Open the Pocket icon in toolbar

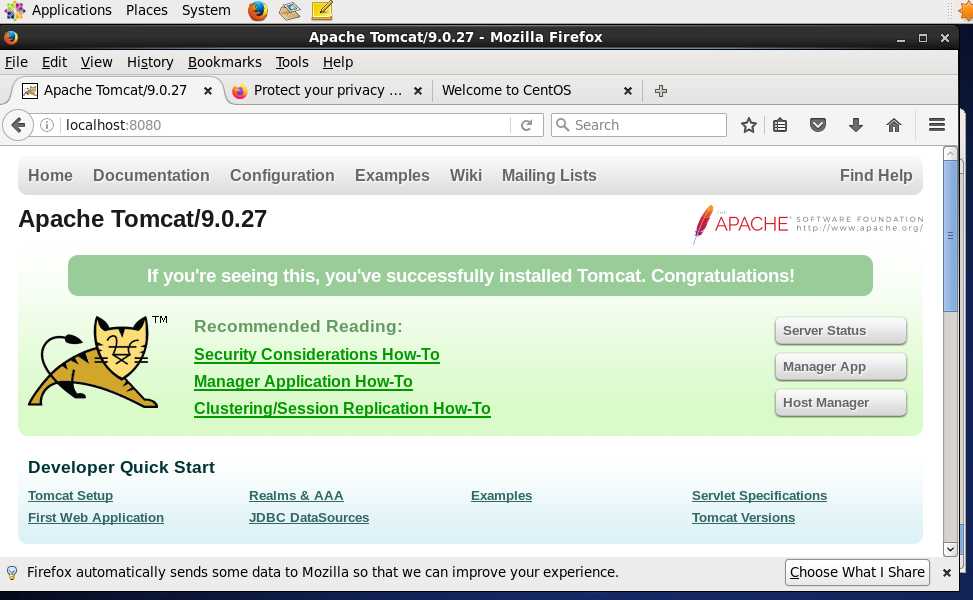click(818, 125)
